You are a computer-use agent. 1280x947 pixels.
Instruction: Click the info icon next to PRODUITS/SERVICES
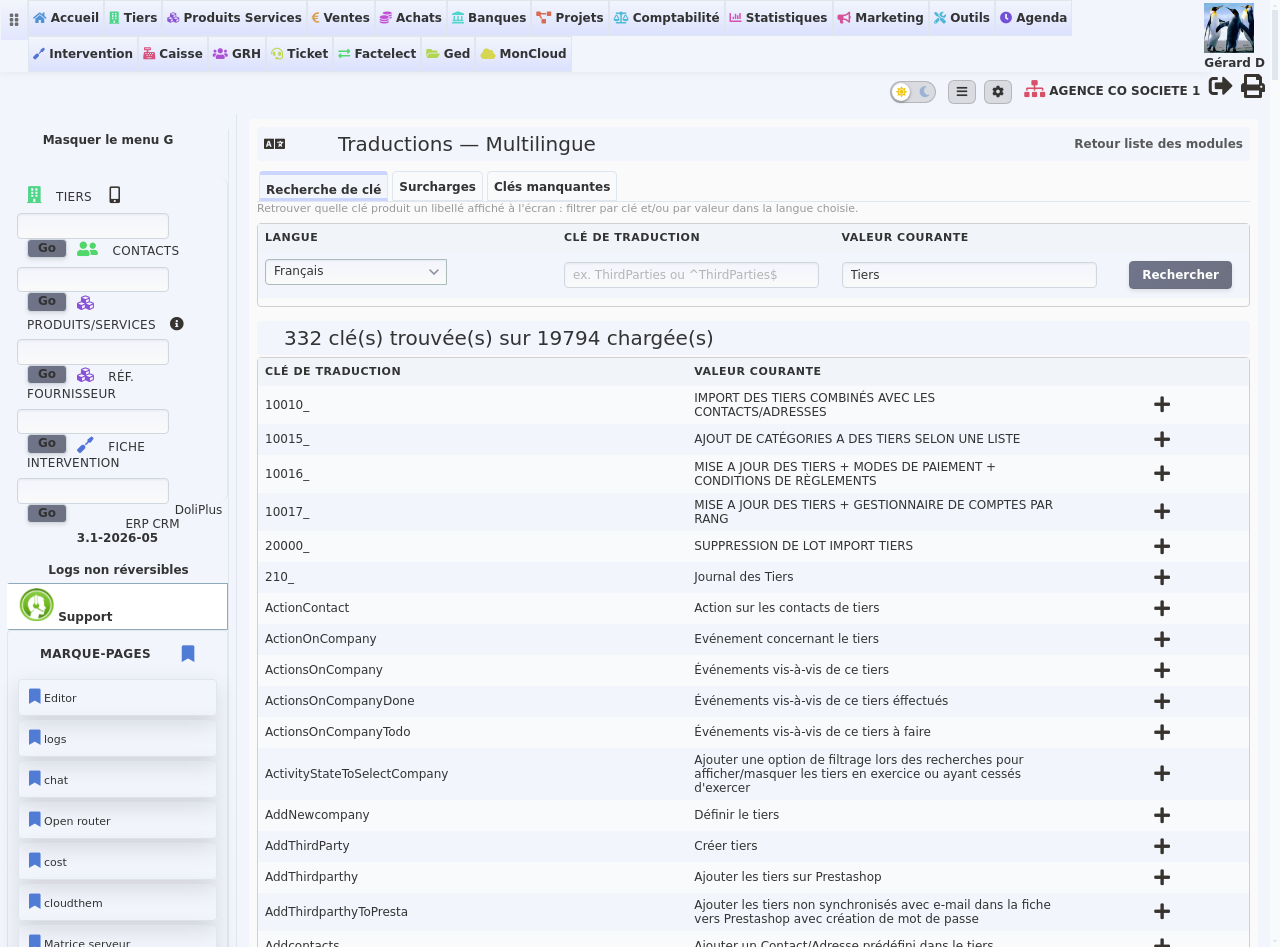pyautogui.click(x=177, y=324)
